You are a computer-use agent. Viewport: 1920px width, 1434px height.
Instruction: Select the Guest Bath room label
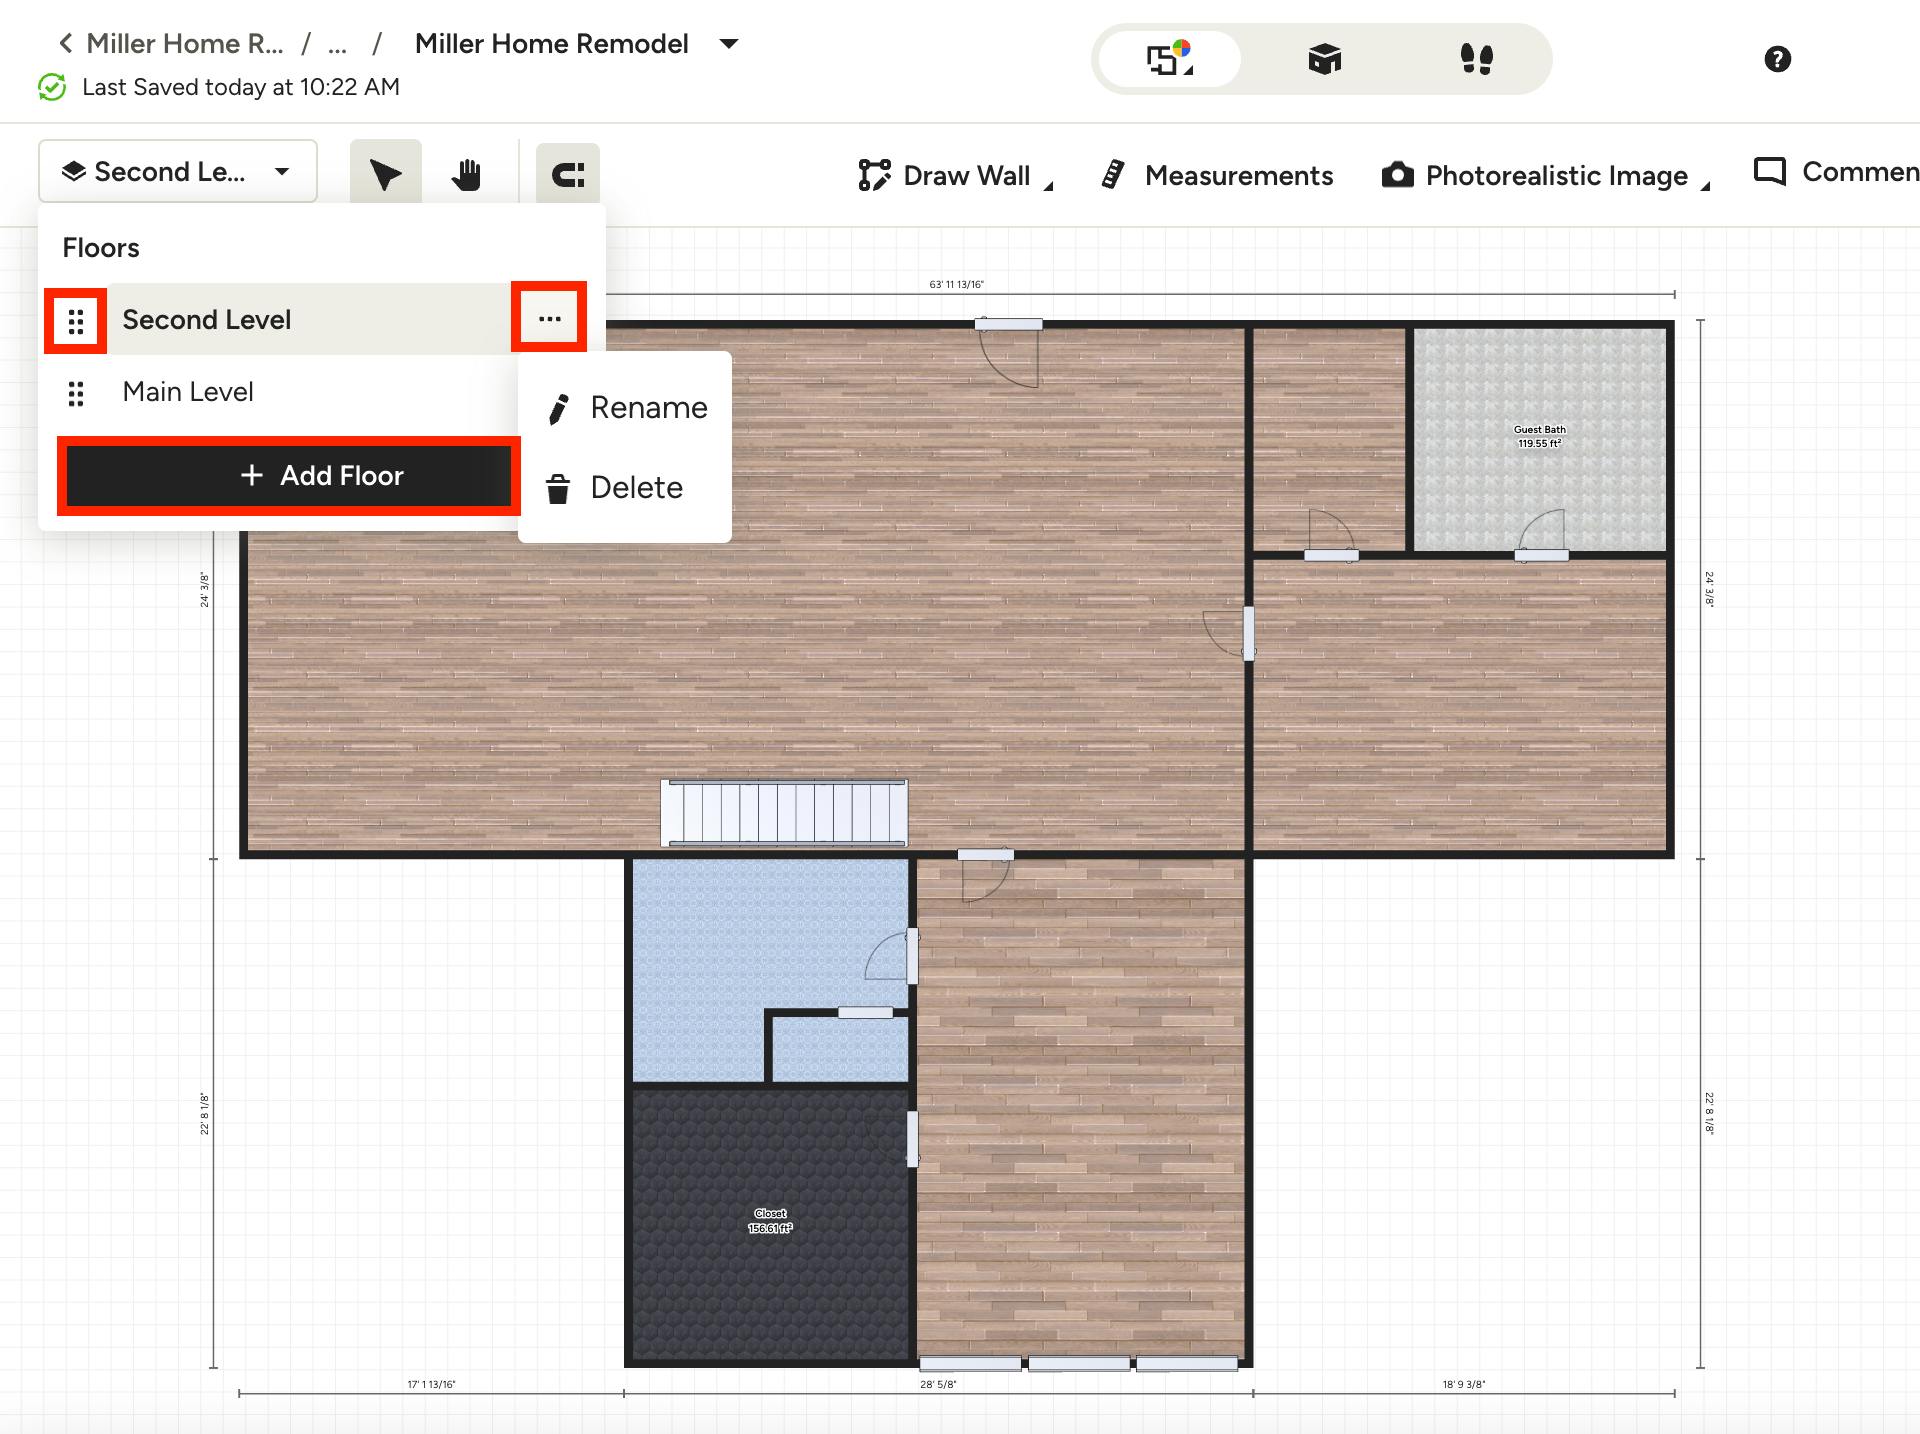(x=1540, y=436)
